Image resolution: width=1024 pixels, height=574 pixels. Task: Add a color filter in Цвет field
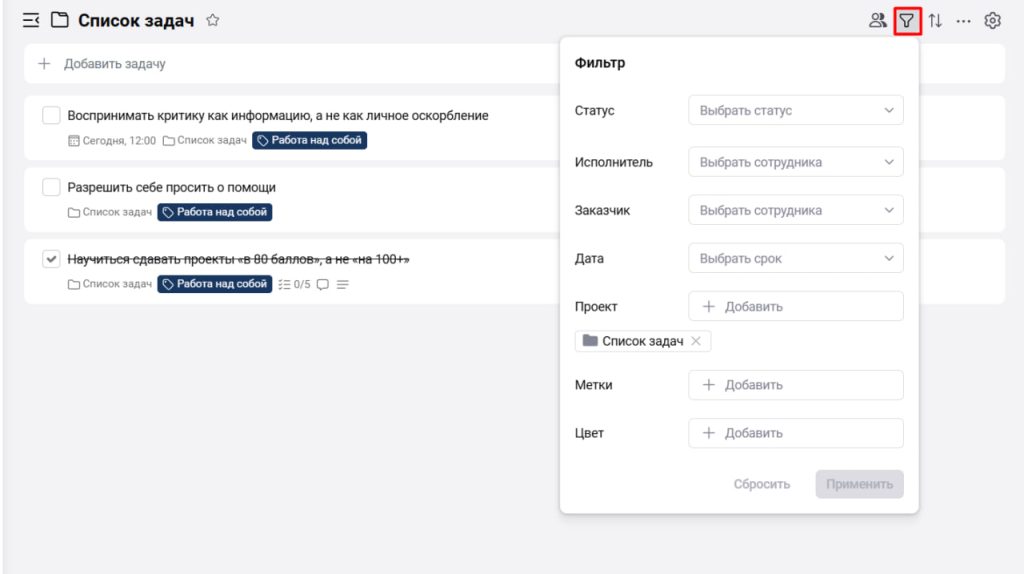point(795,433)
